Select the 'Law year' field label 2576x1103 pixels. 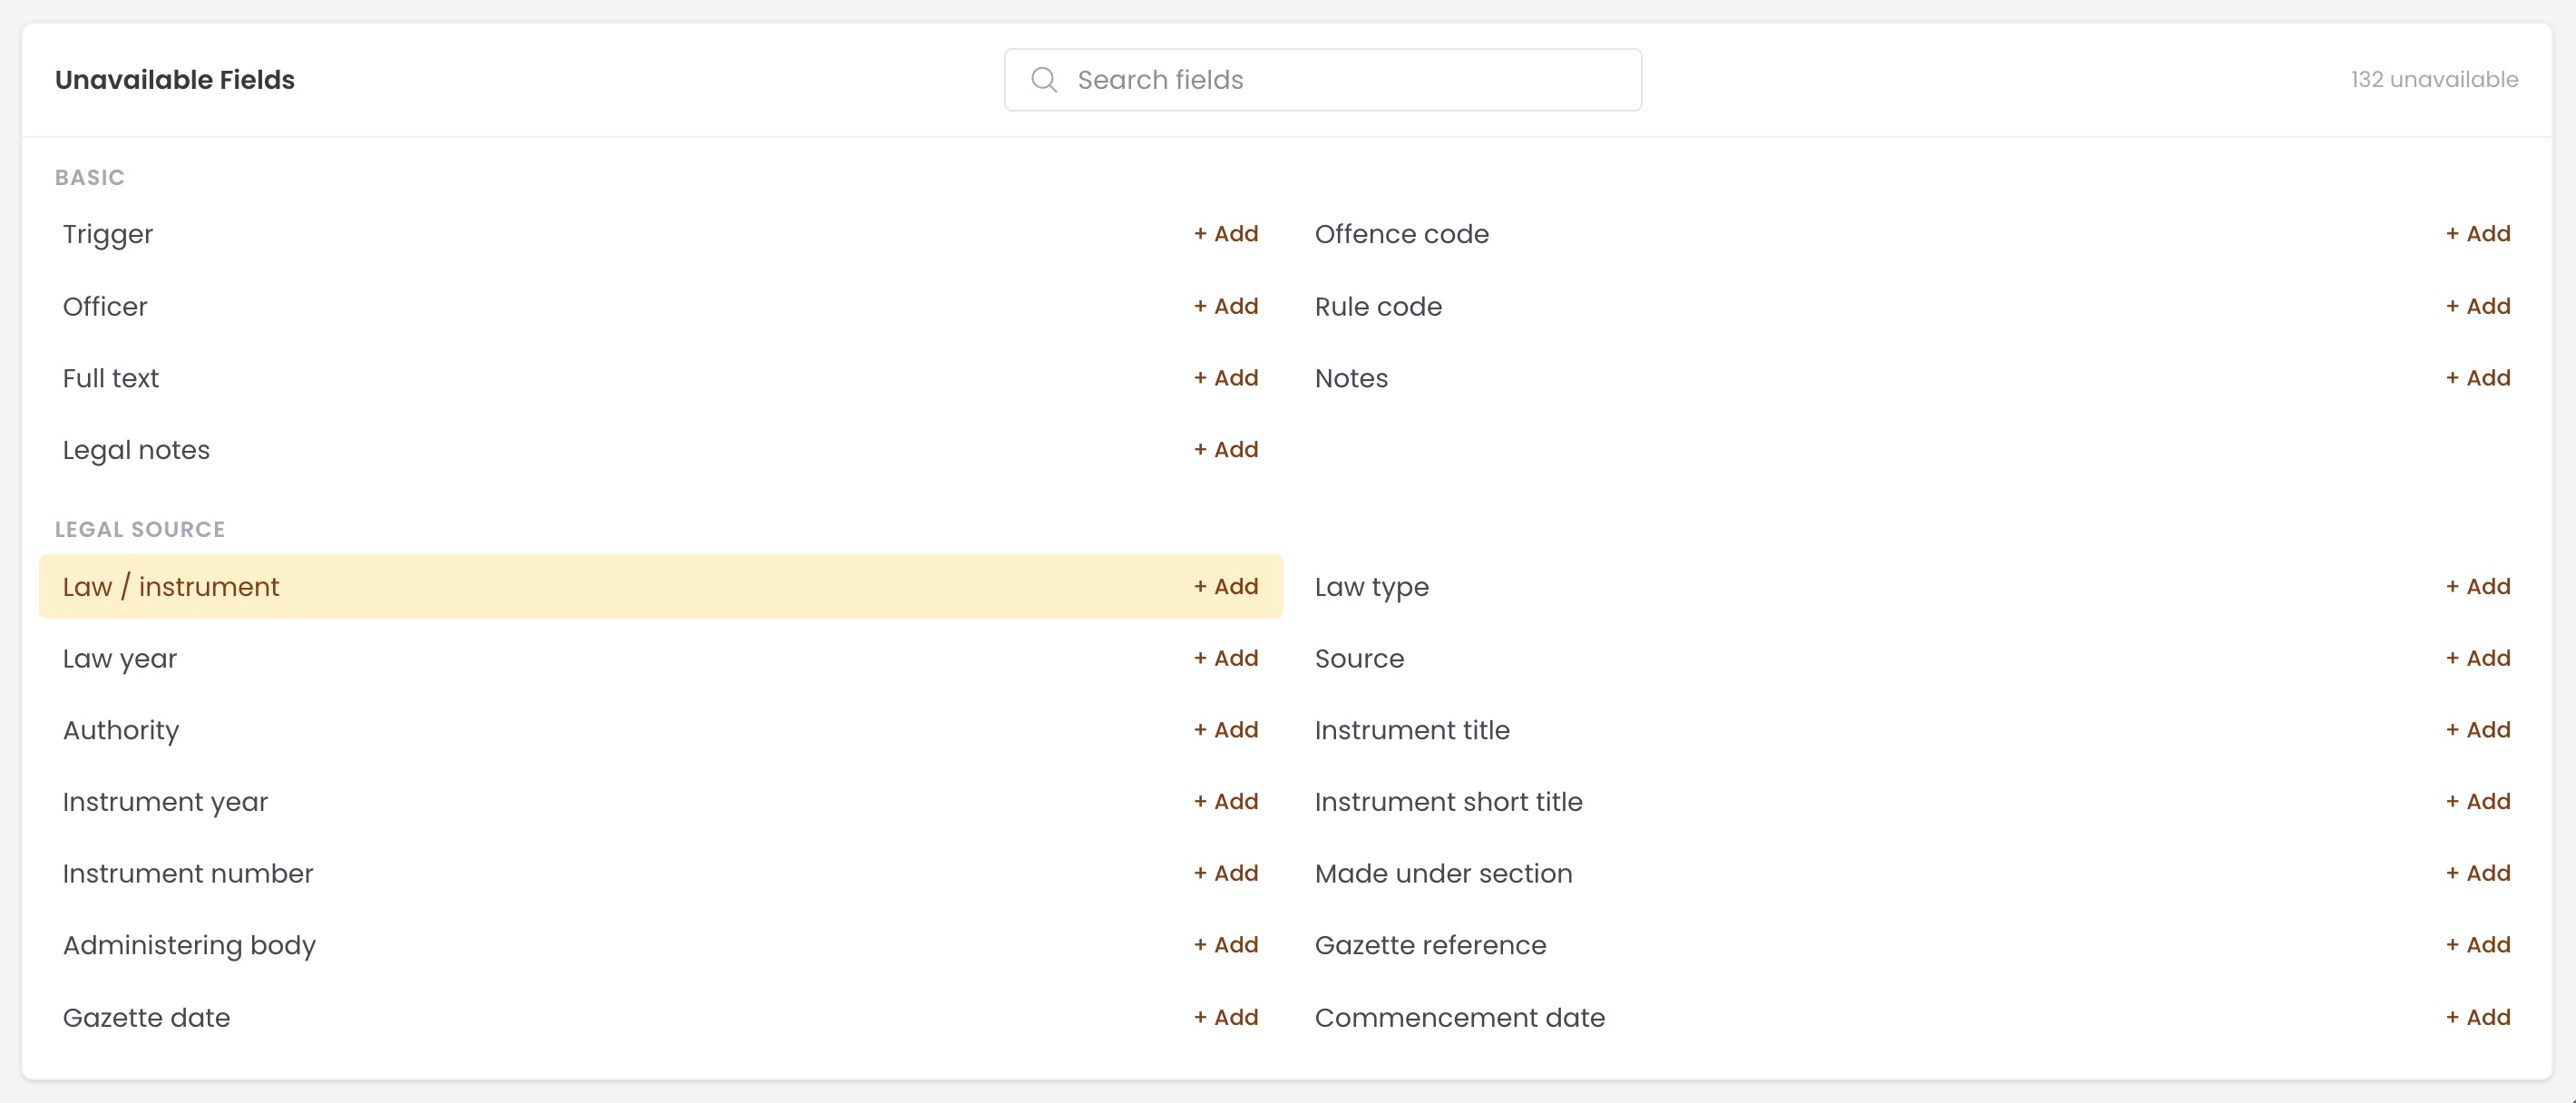[120, 659]
